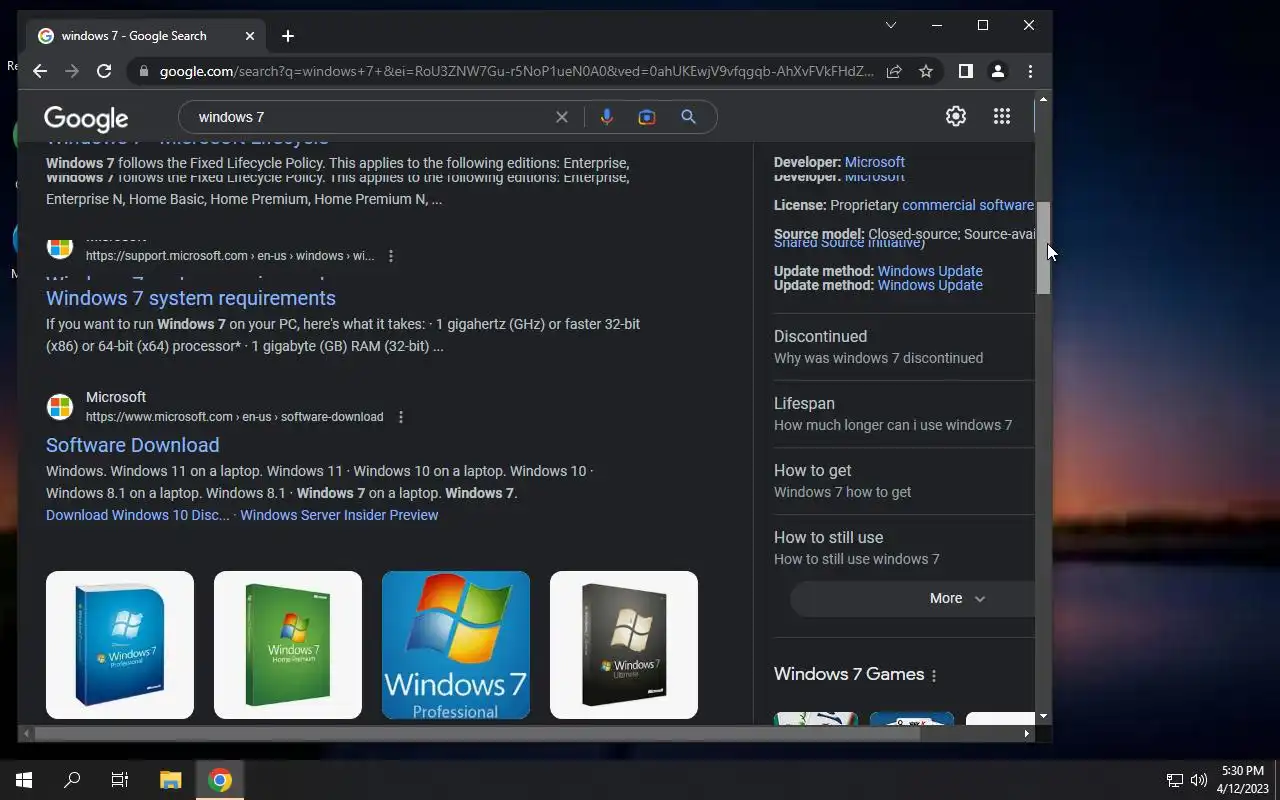Open the tab search dropdown arrow
1280x800 pixels.
pyautogui.click(x=890, y=25)
